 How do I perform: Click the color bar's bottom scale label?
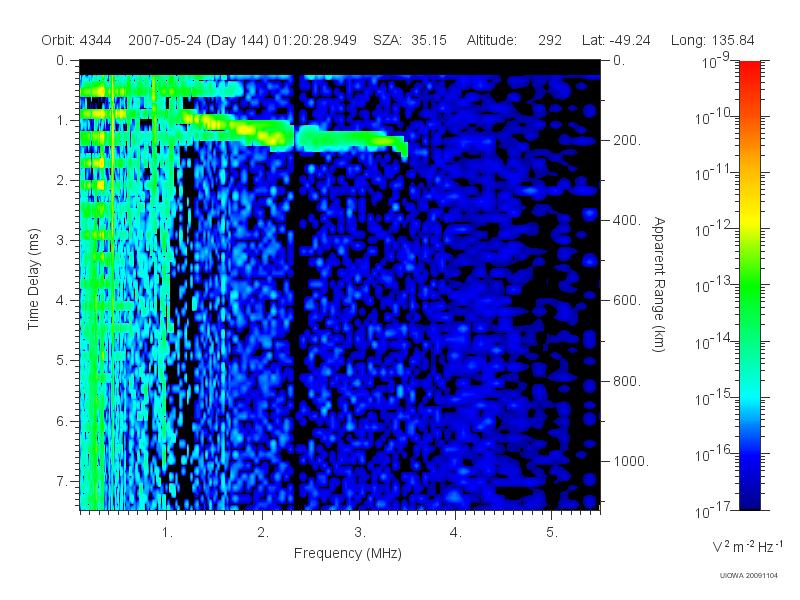[712, 510]
